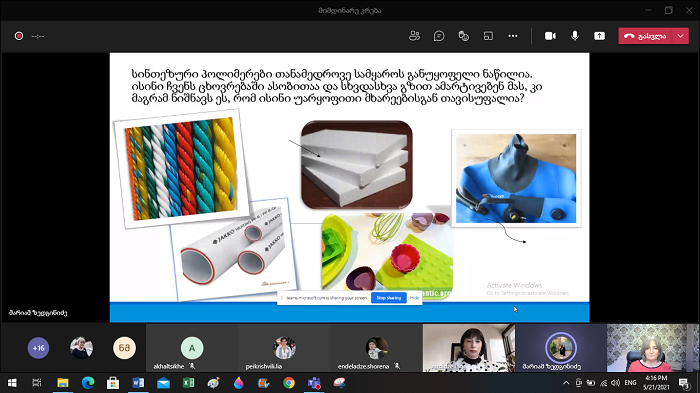
Task: Select the akhaltsikhe participant tile
Action: [x=192, y=348]
